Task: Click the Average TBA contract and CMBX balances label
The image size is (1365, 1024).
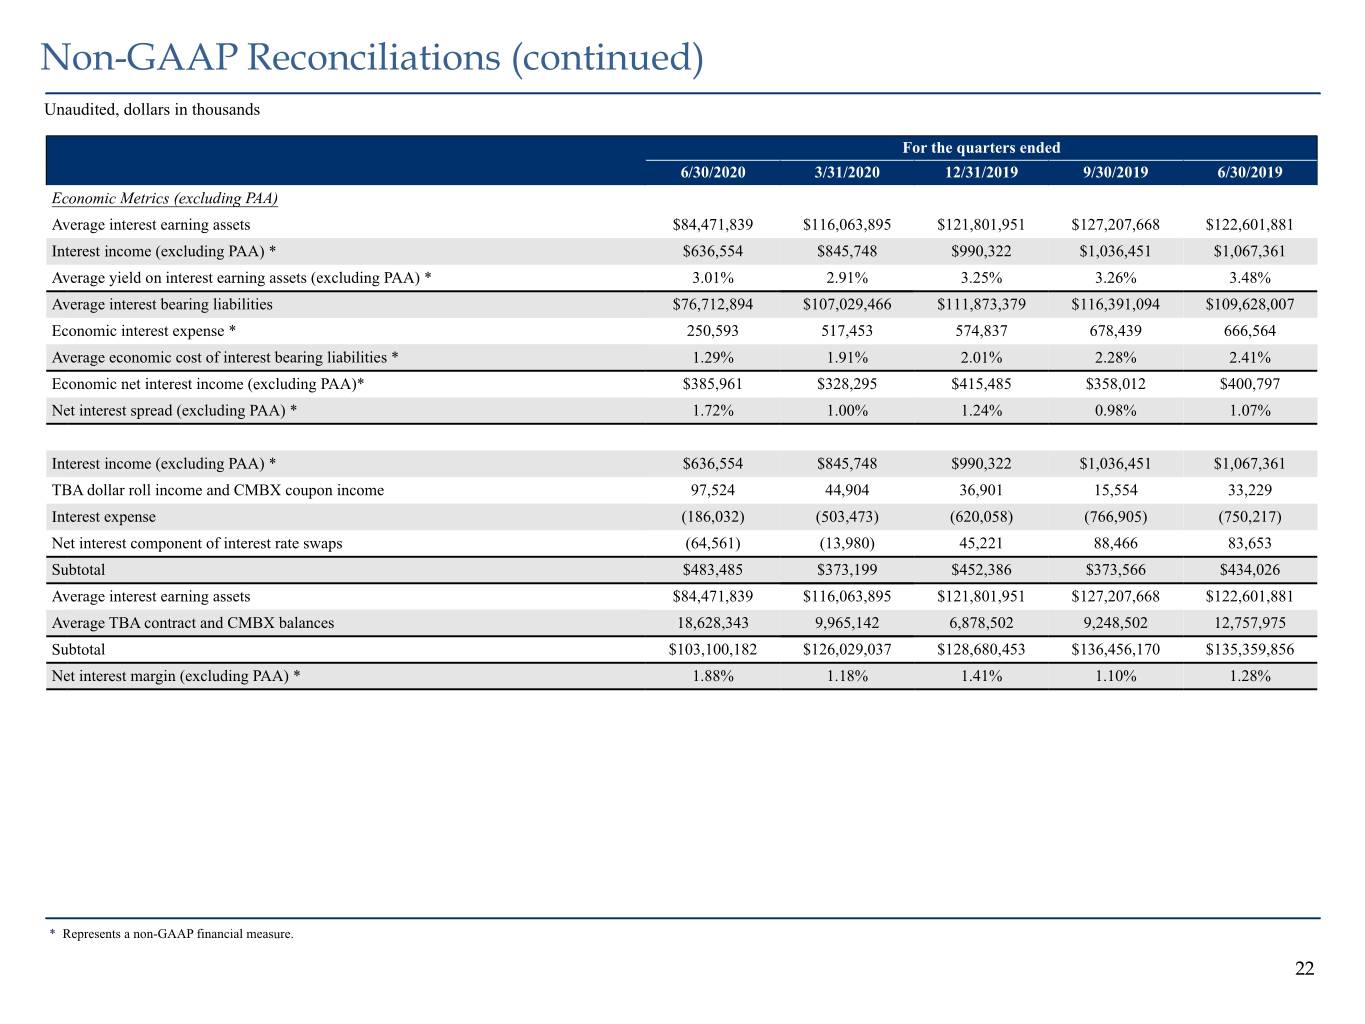Action: click(193, 623)
